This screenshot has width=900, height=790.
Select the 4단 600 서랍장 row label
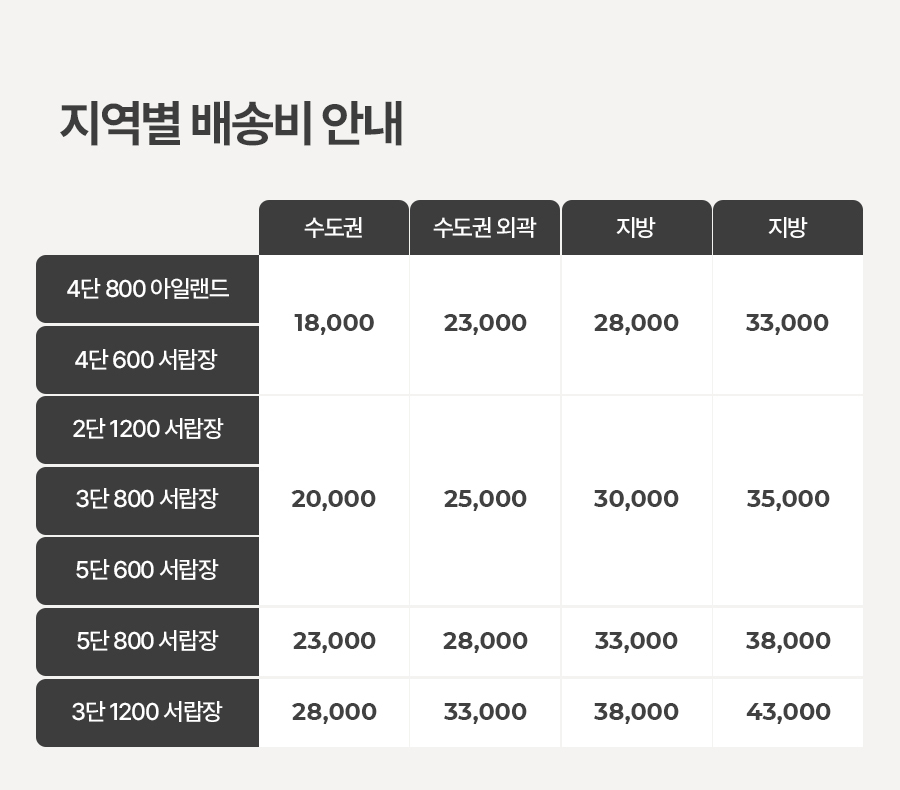click(x=148, y=360)
